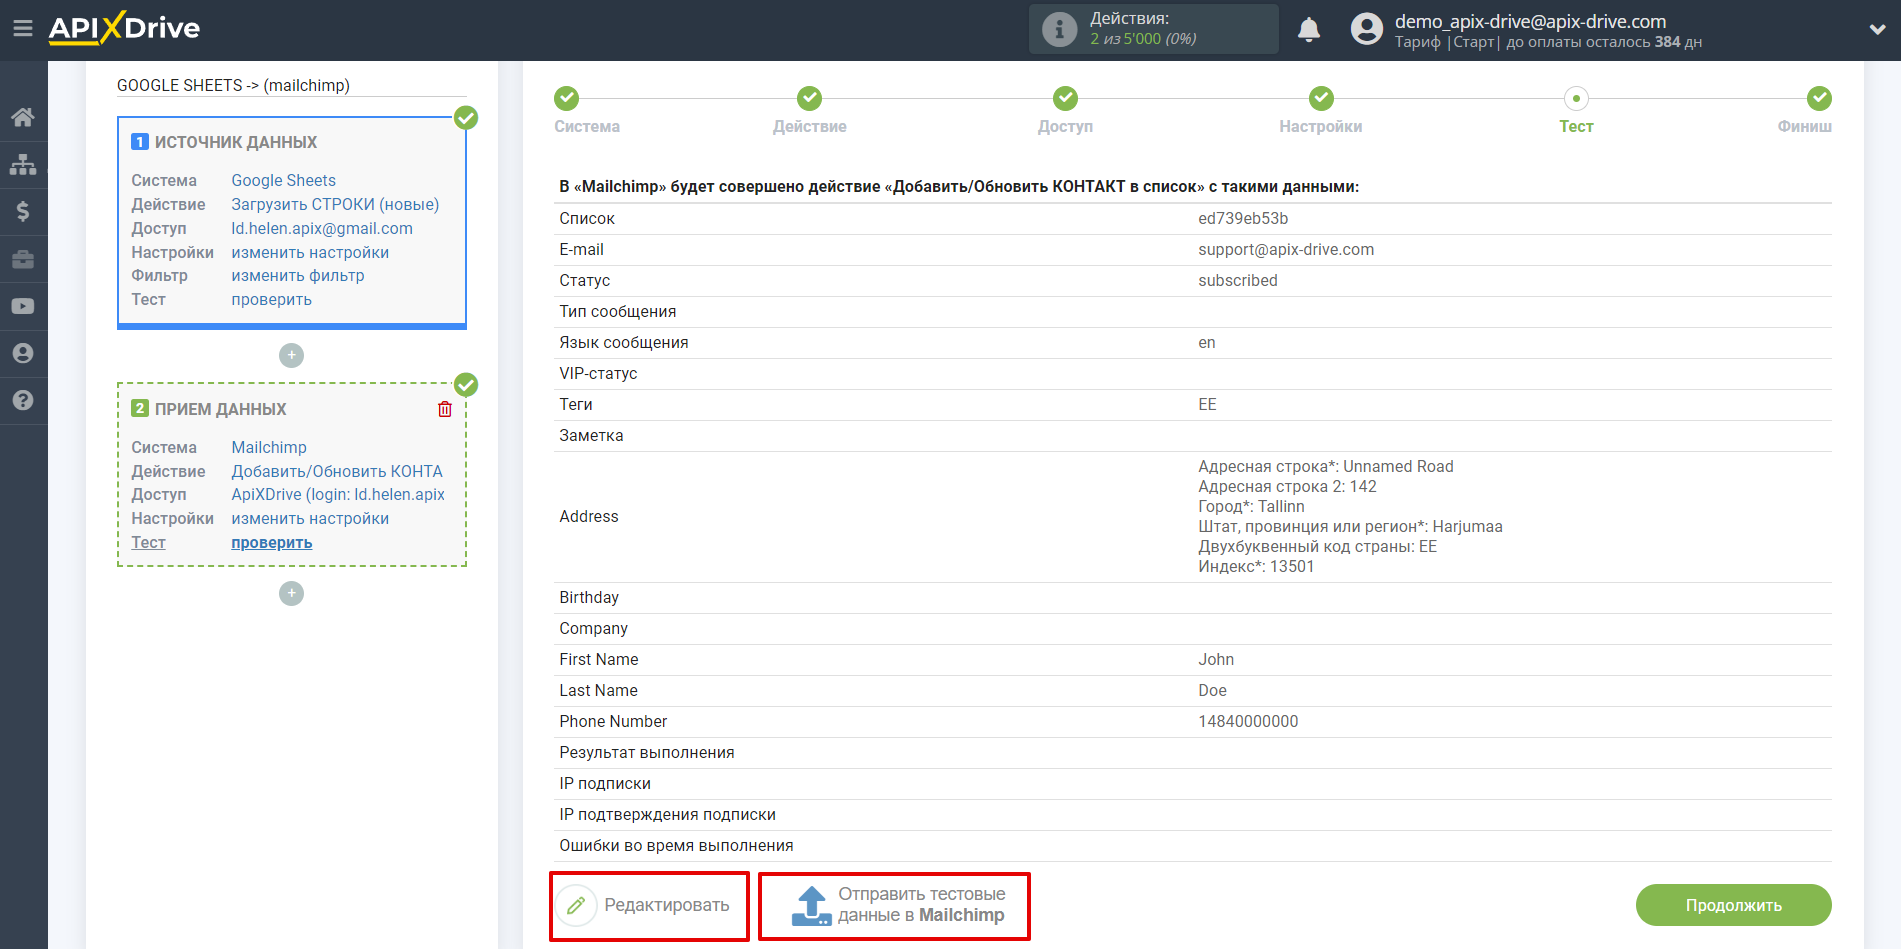The height and width of the screenshot is (949, 1901).
Task: Open the home sidebar icon
Action: click(x=23, y=117)
